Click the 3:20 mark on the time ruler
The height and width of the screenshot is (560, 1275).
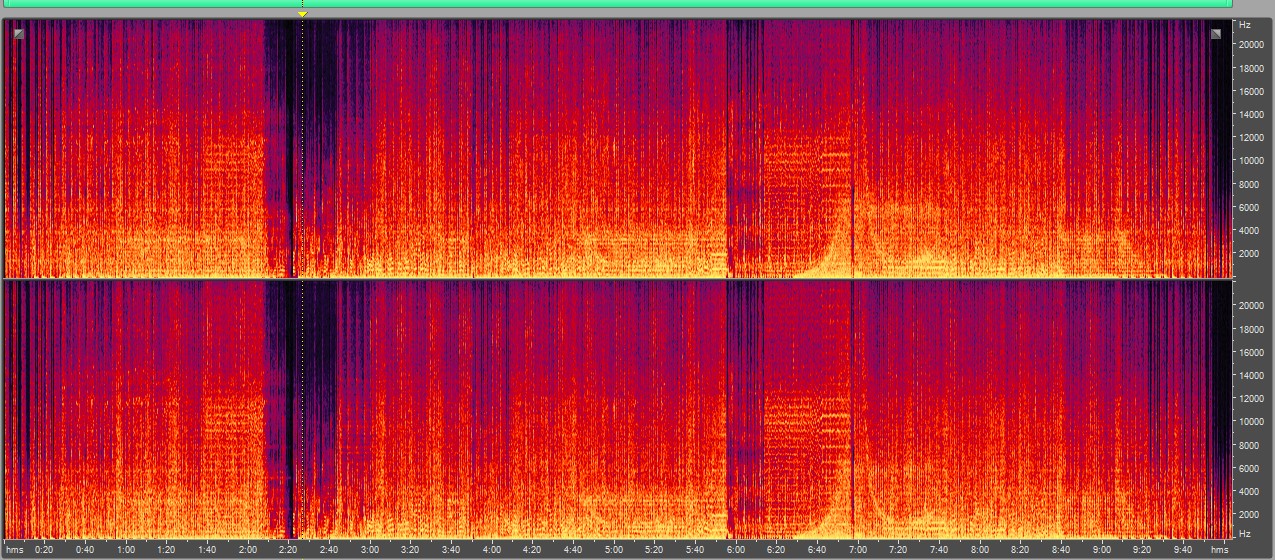(x=410, y=550)
